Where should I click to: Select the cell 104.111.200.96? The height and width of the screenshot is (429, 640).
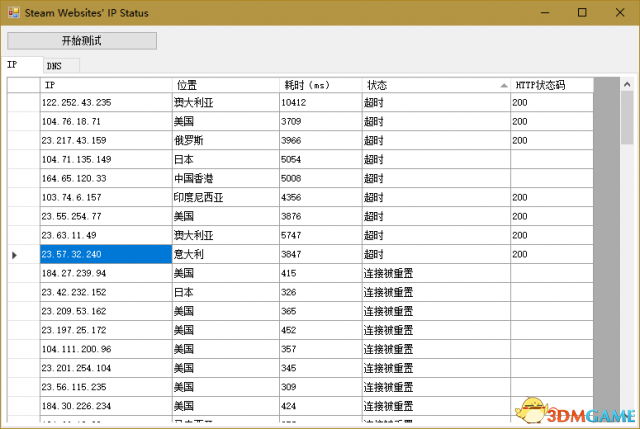coord(106,349)
